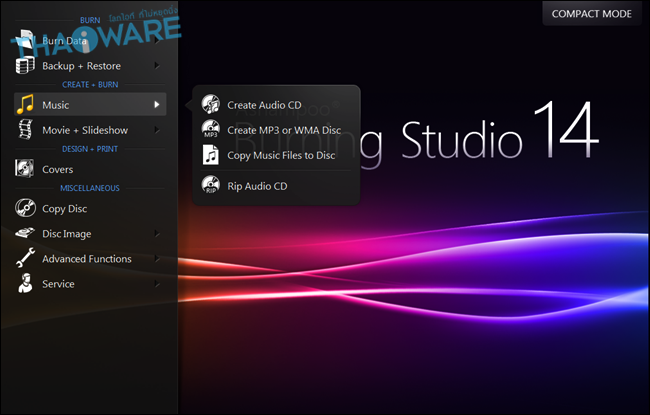Click the Advanced Functions wrench icon
650x415 pixels.
[25, 258]
